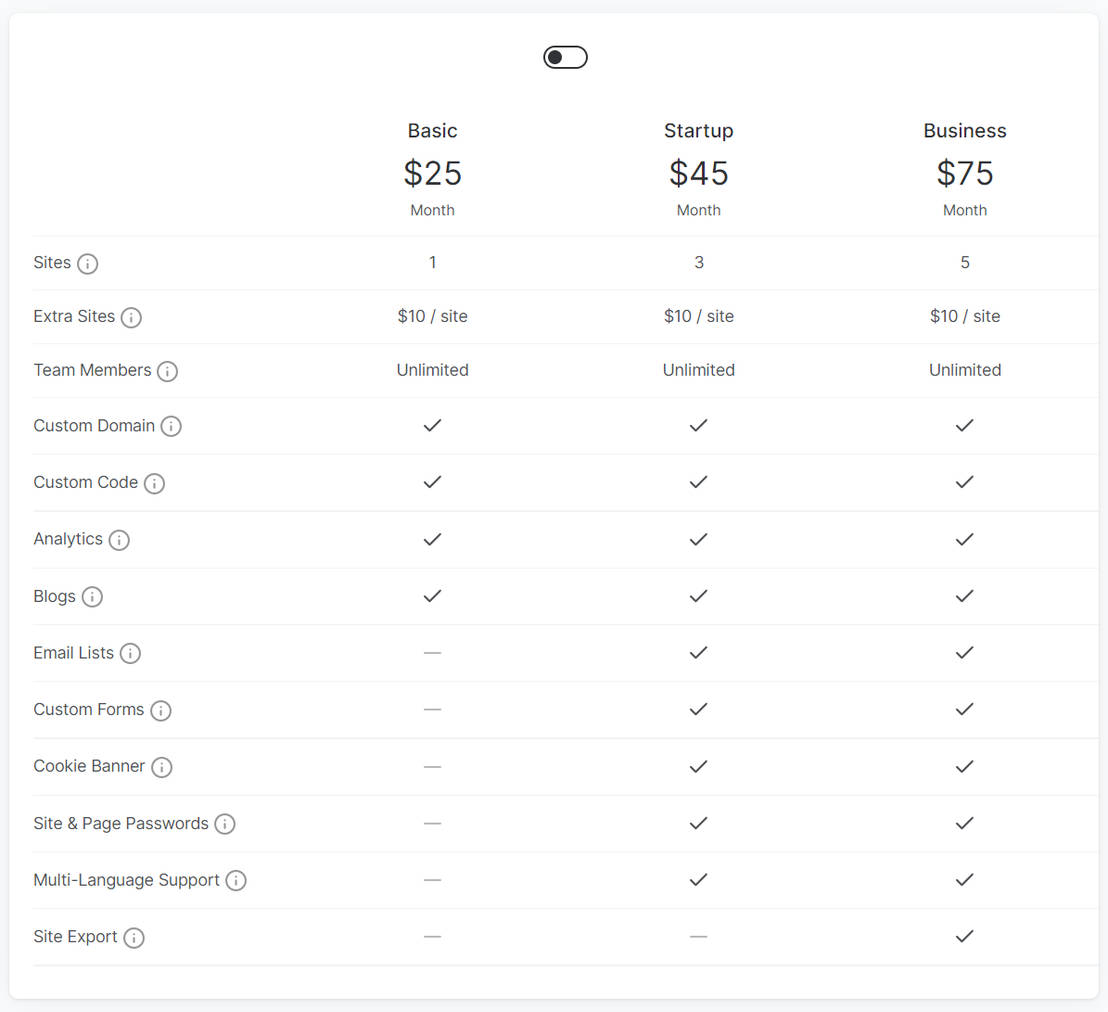
Task: Click the Basic Custom Forms dash
Action: (432, 709)
